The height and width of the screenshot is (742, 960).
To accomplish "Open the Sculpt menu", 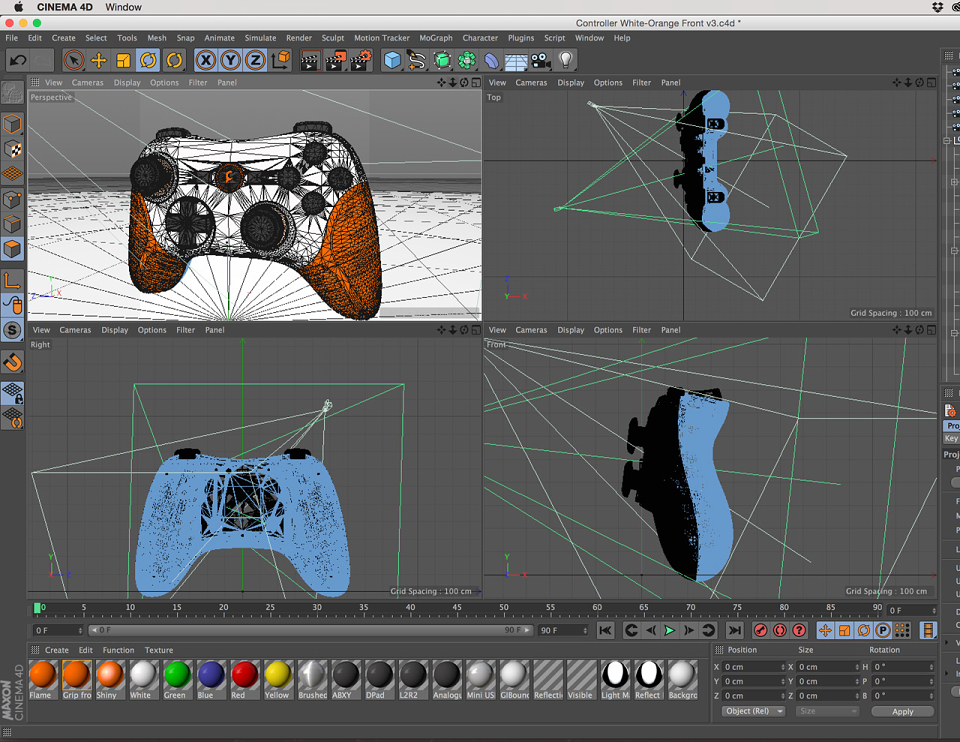I will [333, 38].
